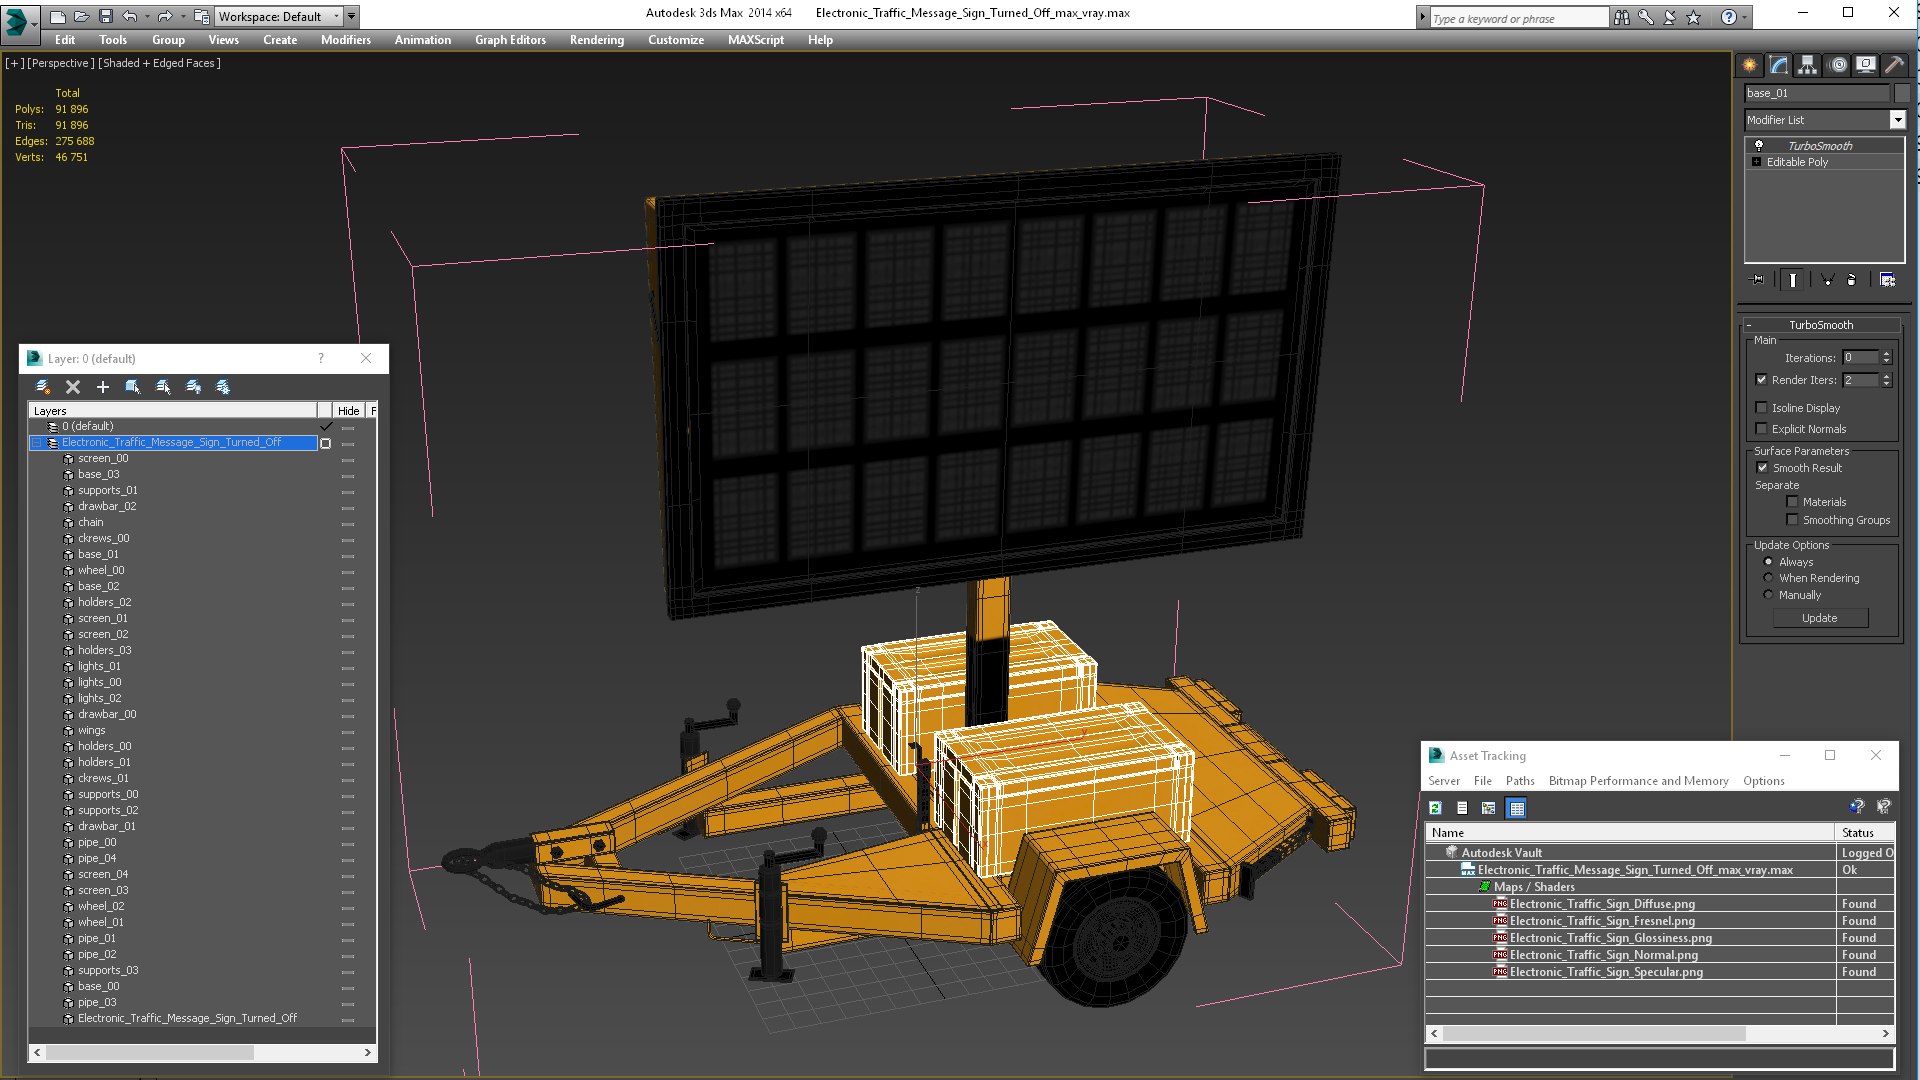Click the pin stack icon
Screen dimensions: 1920x1080
point(1758,280)
